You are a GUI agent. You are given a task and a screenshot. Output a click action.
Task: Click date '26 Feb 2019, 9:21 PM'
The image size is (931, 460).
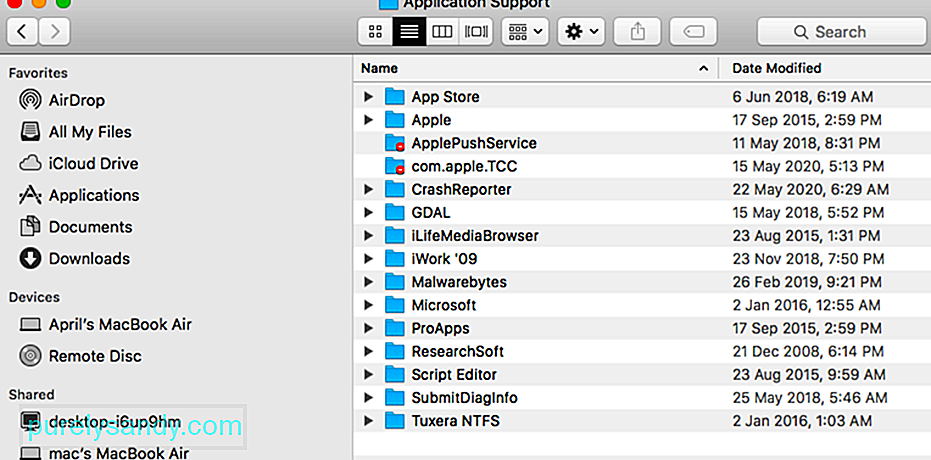pyautogui.click(x=807, y=282)
